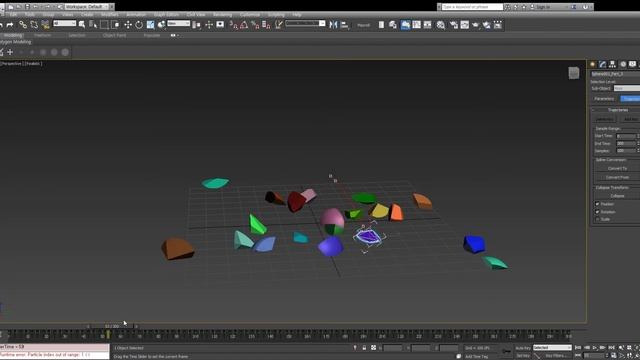Open the Render Setup icon
Viewport: 640px width, 360px height.
point(453,25)
